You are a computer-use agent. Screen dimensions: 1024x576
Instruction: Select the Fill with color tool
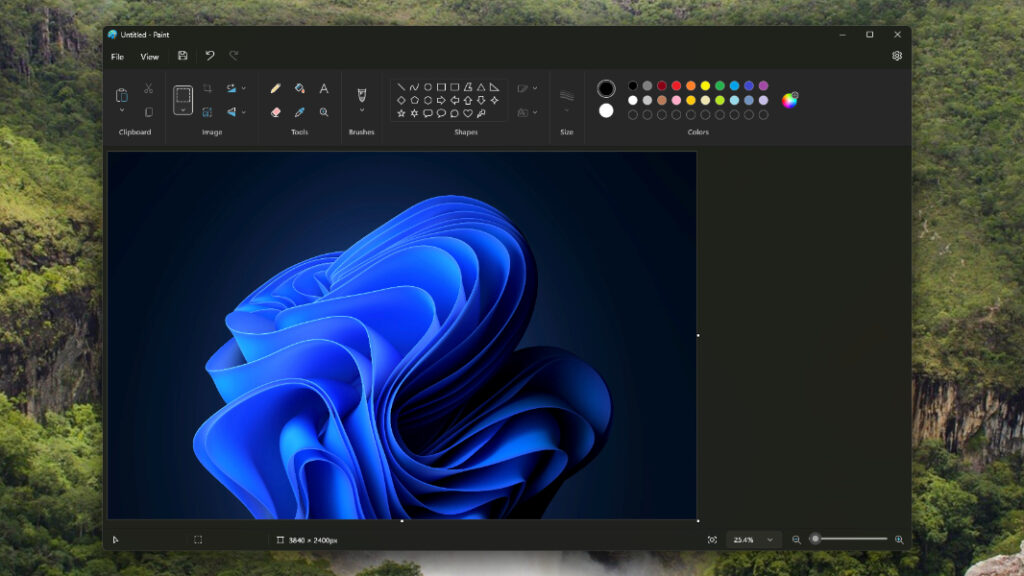coord(299,88)
